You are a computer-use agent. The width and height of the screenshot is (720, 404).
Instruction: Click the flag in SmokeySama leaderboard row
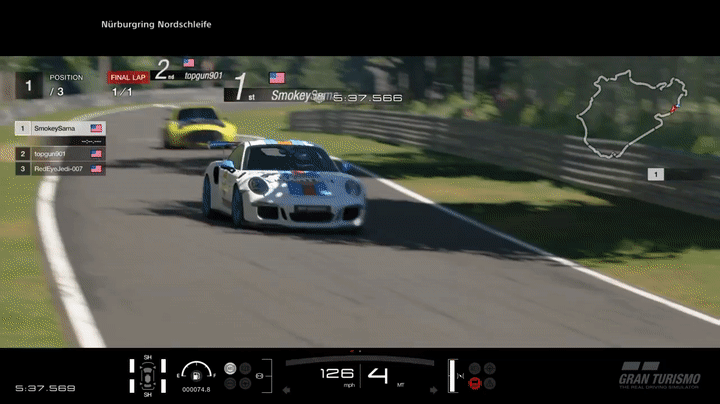tap(96, 128)
